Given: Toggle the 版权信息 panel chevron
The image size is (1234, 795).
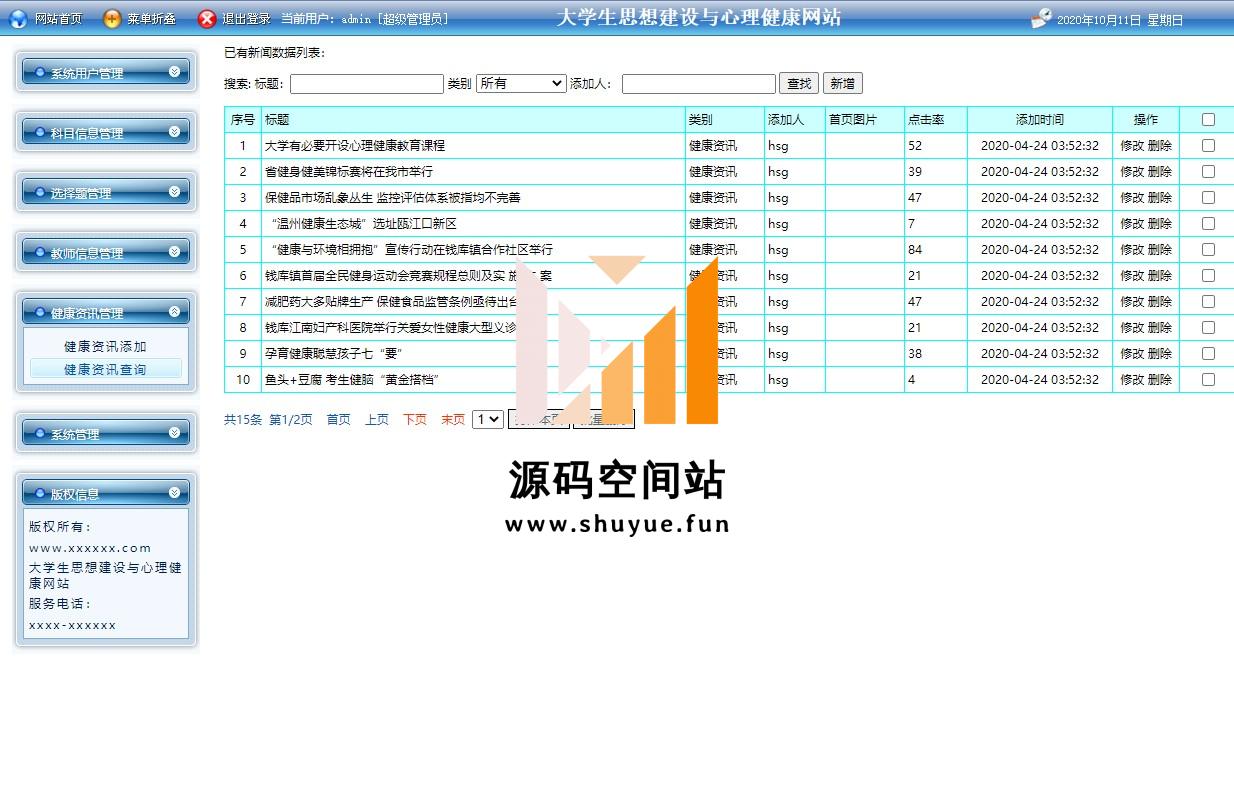Looking at the screenshot, I should [x=175, y=492].
